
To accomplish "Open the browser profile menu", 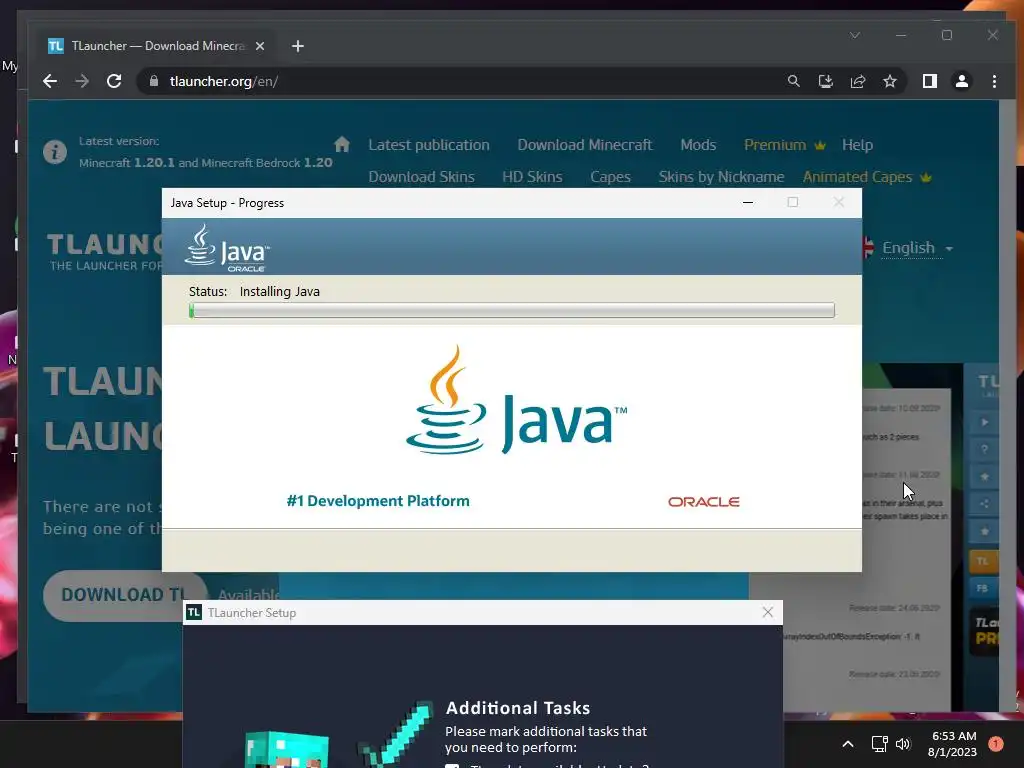I will pos(961,81).
